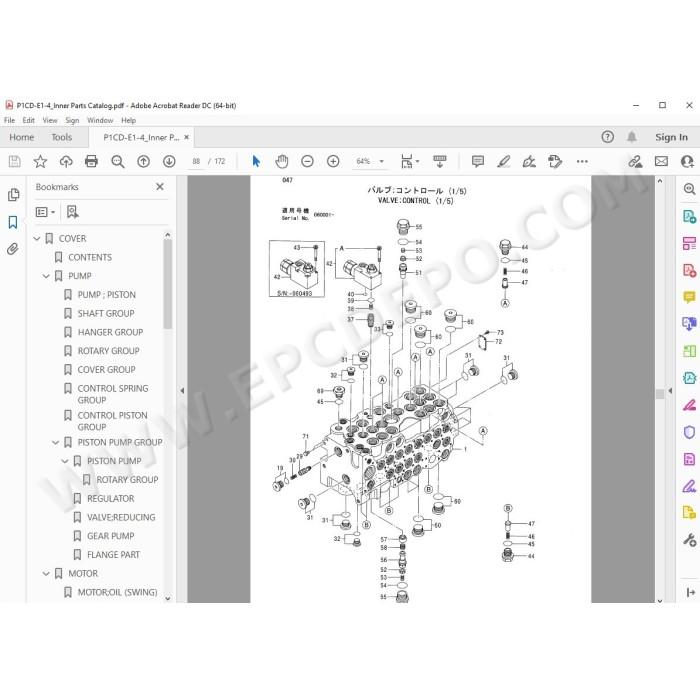This screenshot has height=700, width=700.
Task: Click the Print file icon
Action: click(x=91, y=161)
